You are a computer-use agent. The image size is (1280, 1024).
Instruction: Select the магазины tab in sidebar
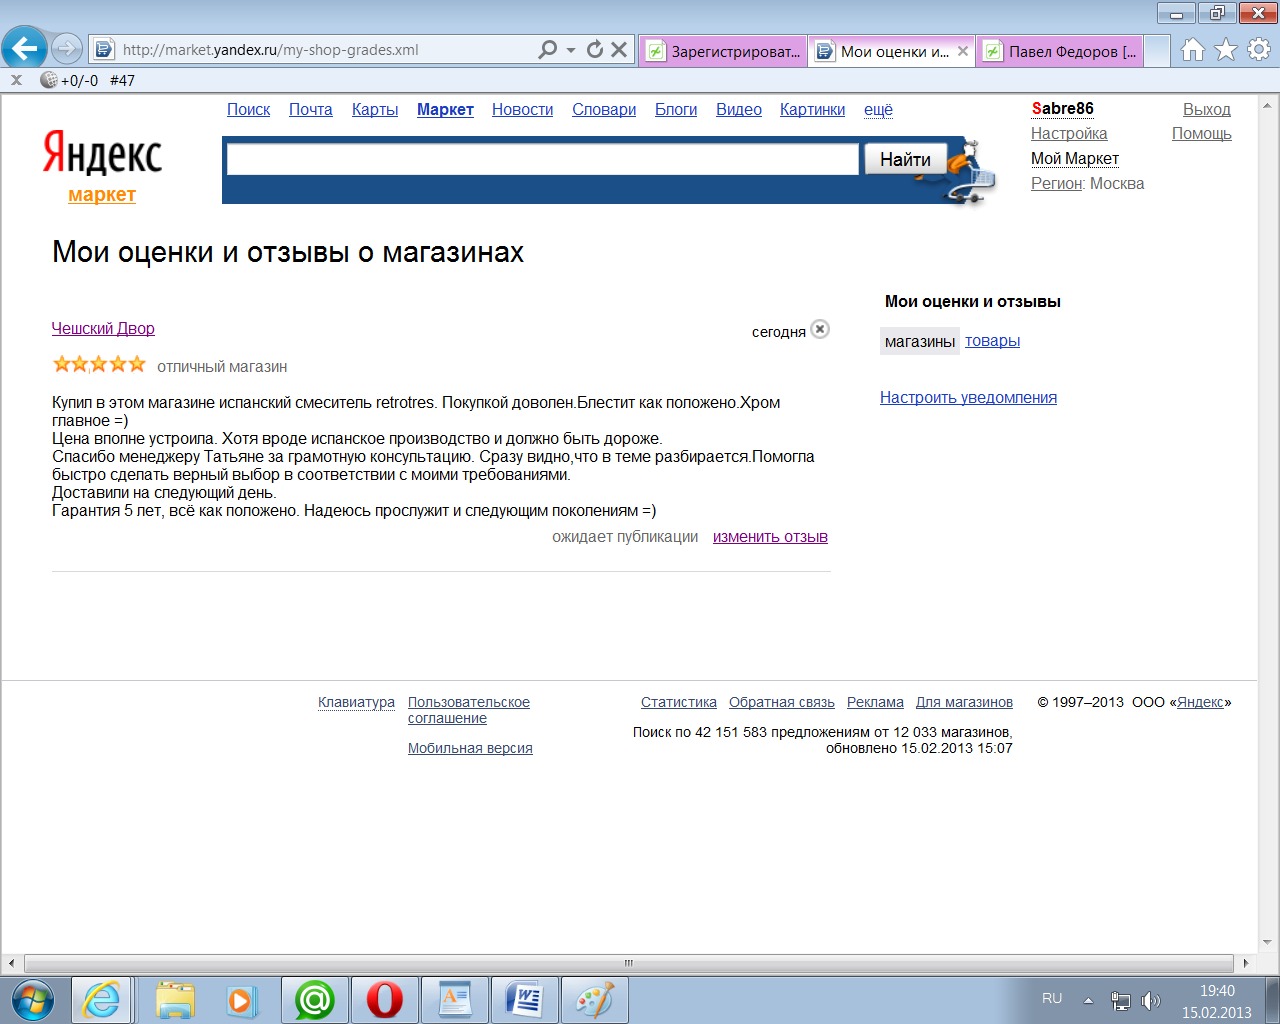click(920, 341)
